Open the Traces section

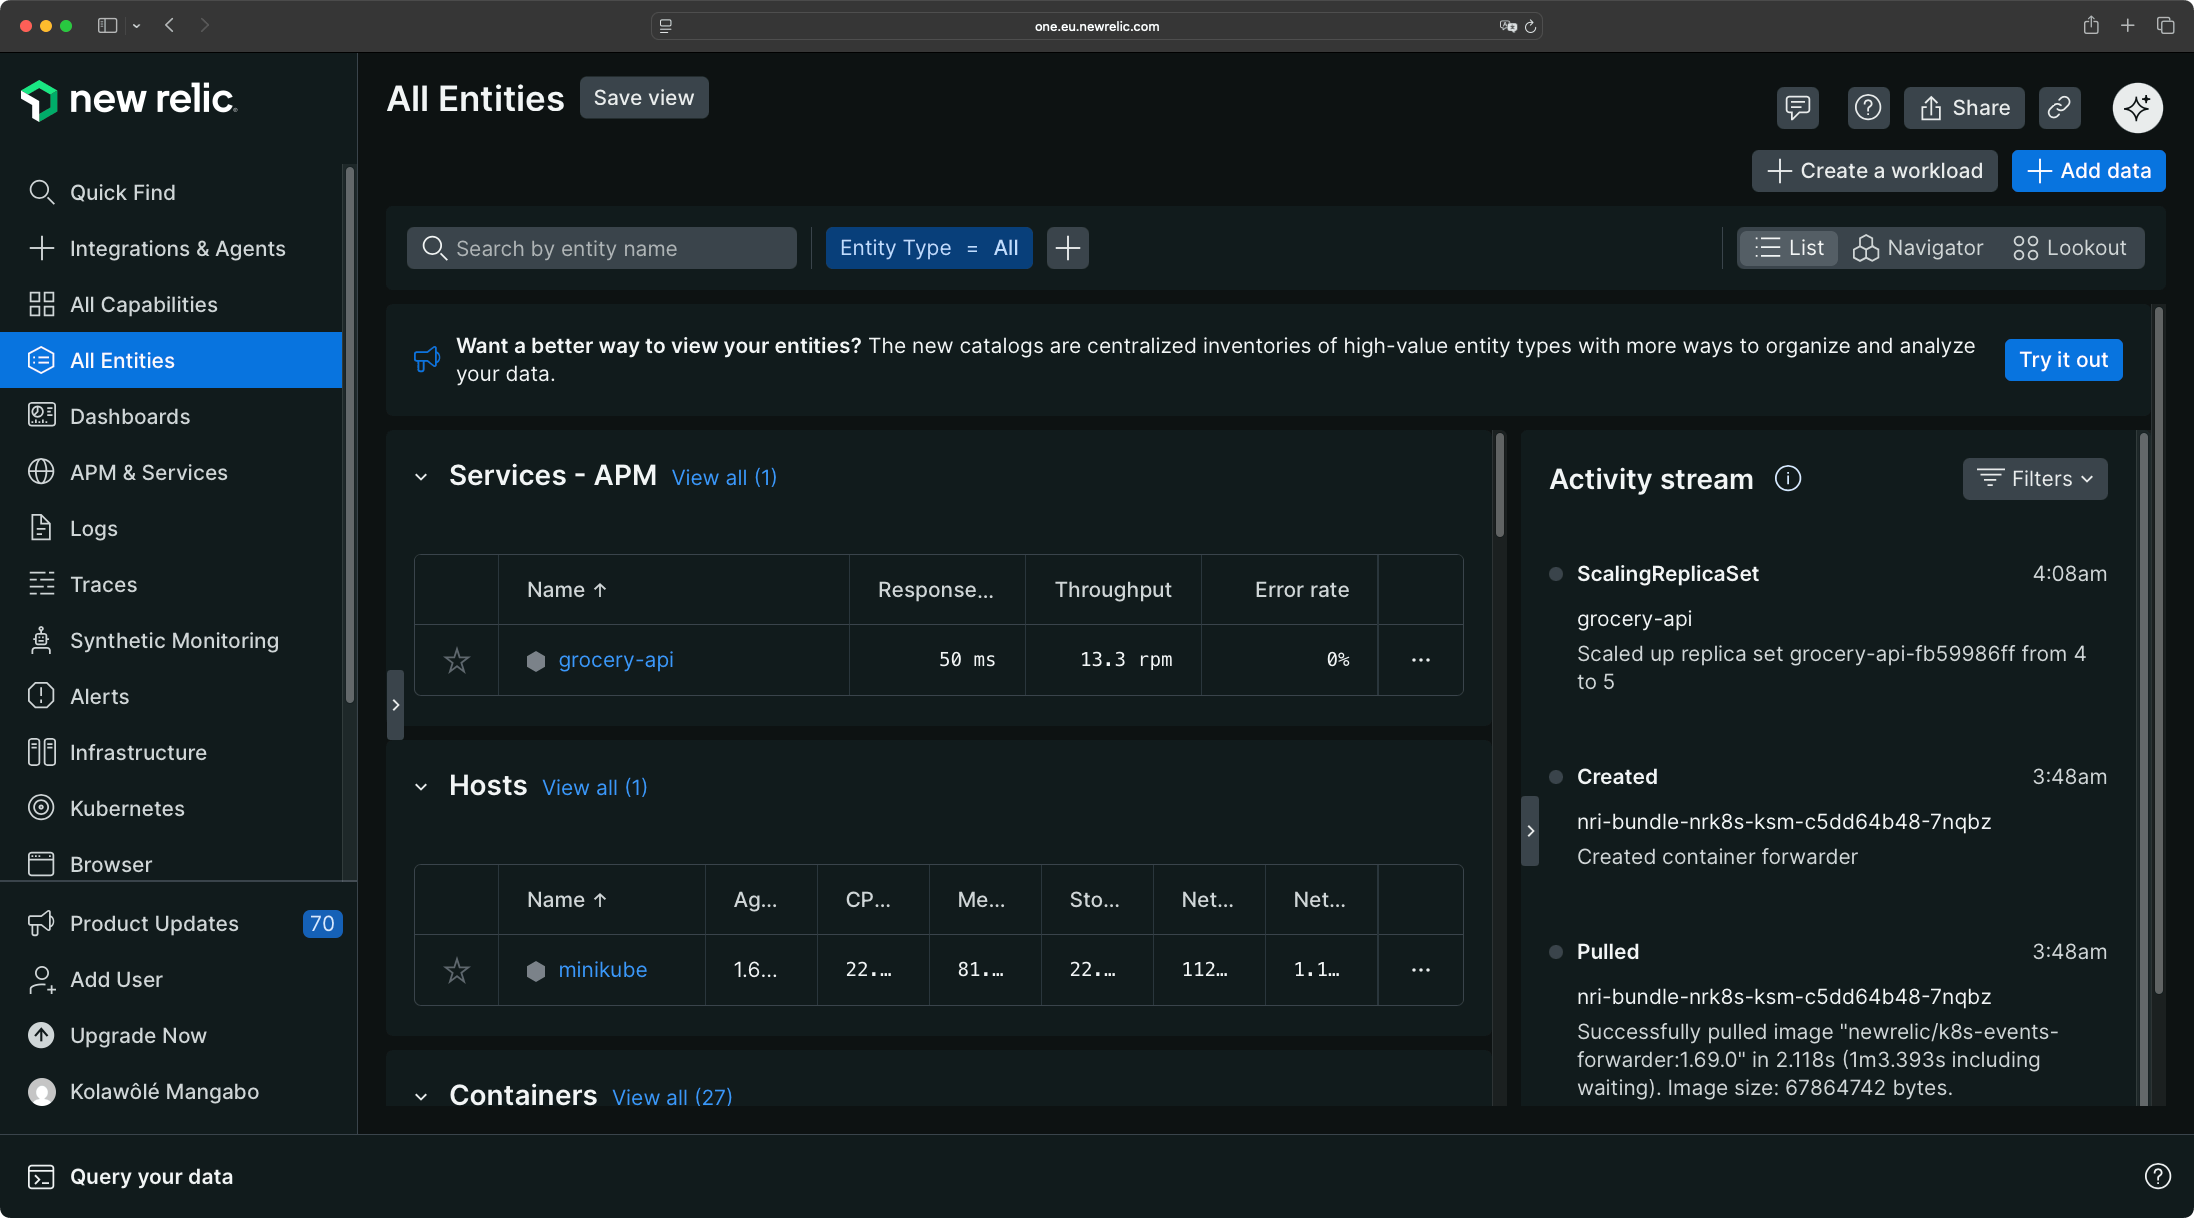point(104,584)
